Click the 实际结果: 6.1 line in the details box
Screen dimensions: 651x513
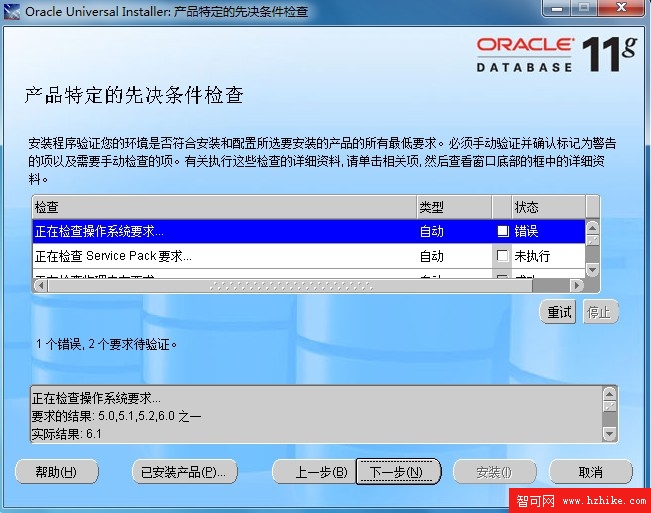(x=66, y=434)
